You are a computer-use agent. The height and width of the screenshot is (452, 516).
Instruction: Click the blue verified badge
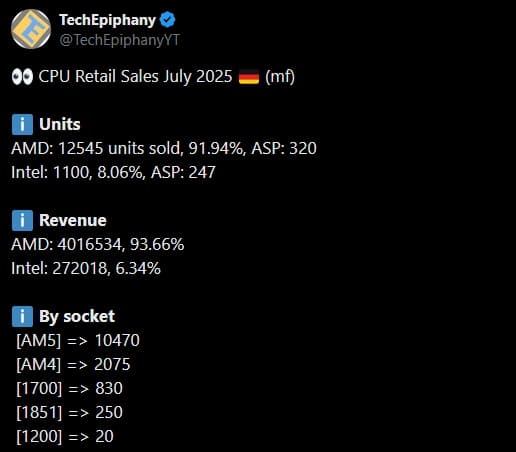[167, 20]
